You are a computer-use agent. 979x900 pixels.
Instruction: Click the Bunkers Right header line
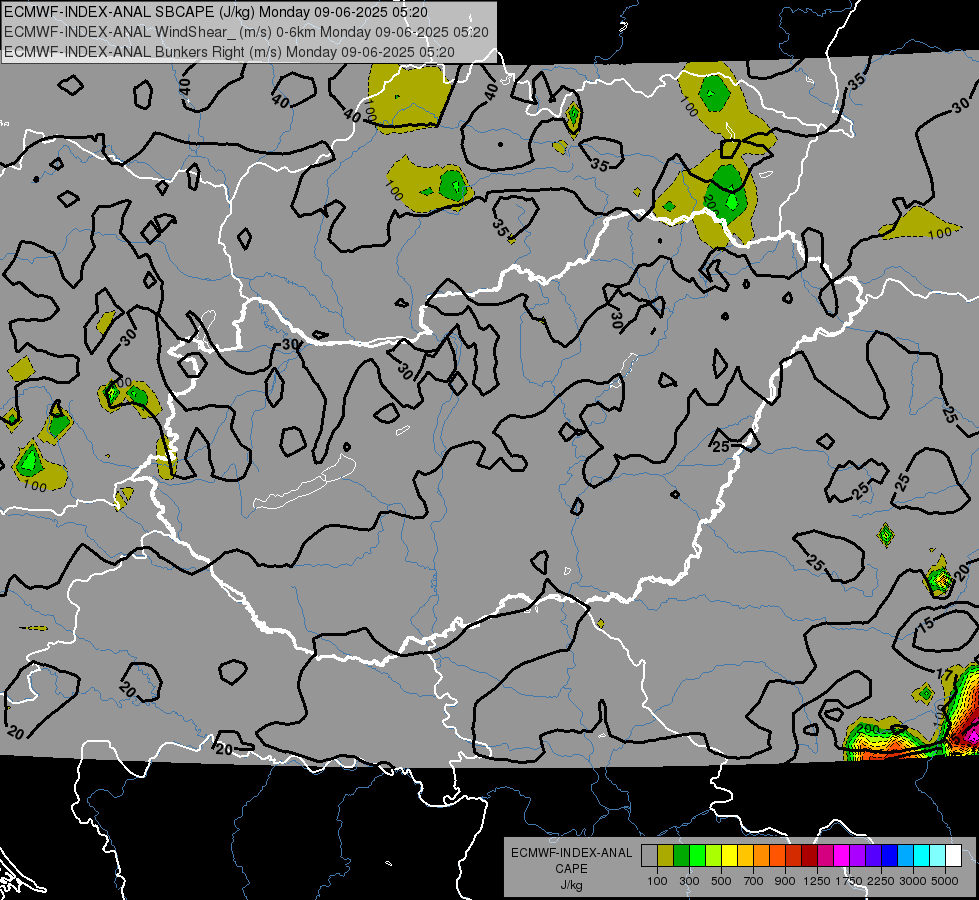[x=229, y=52]
